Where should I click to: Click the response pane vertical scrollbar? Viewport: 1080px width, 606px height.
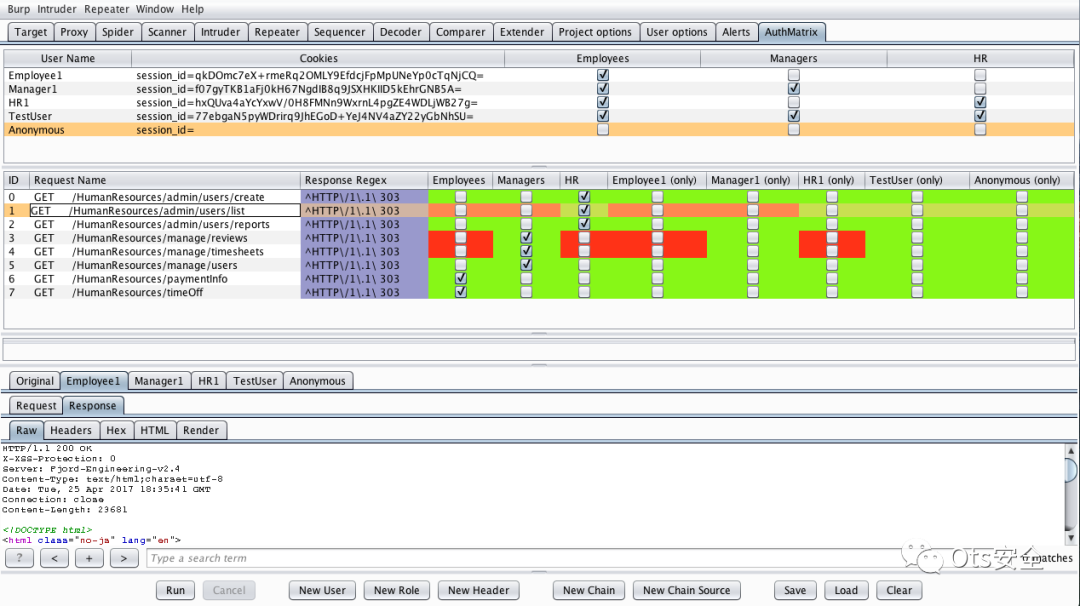(1071, 494)
